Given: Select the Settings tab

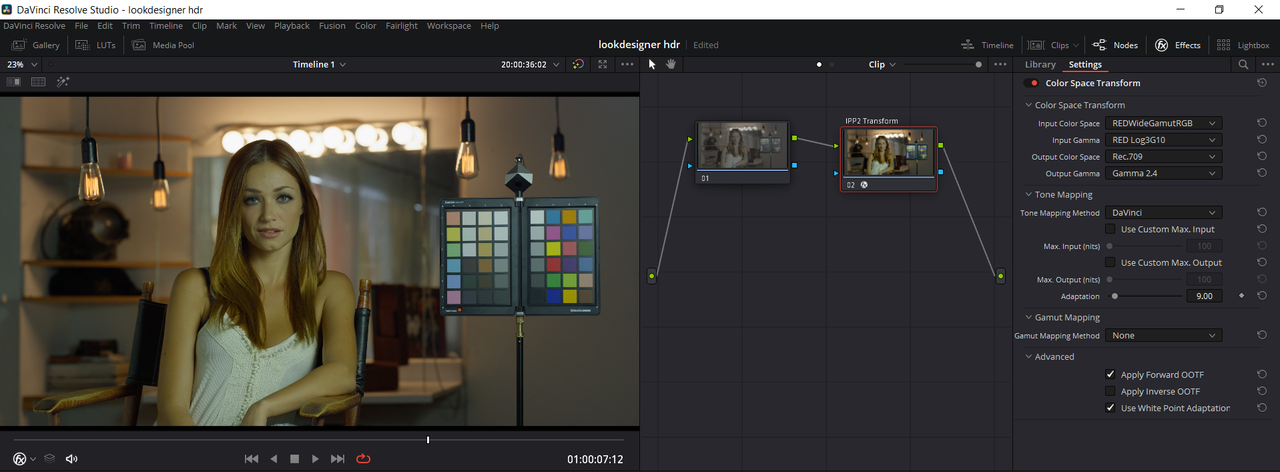Looking at the screenshot, I should pos(1085,64).
